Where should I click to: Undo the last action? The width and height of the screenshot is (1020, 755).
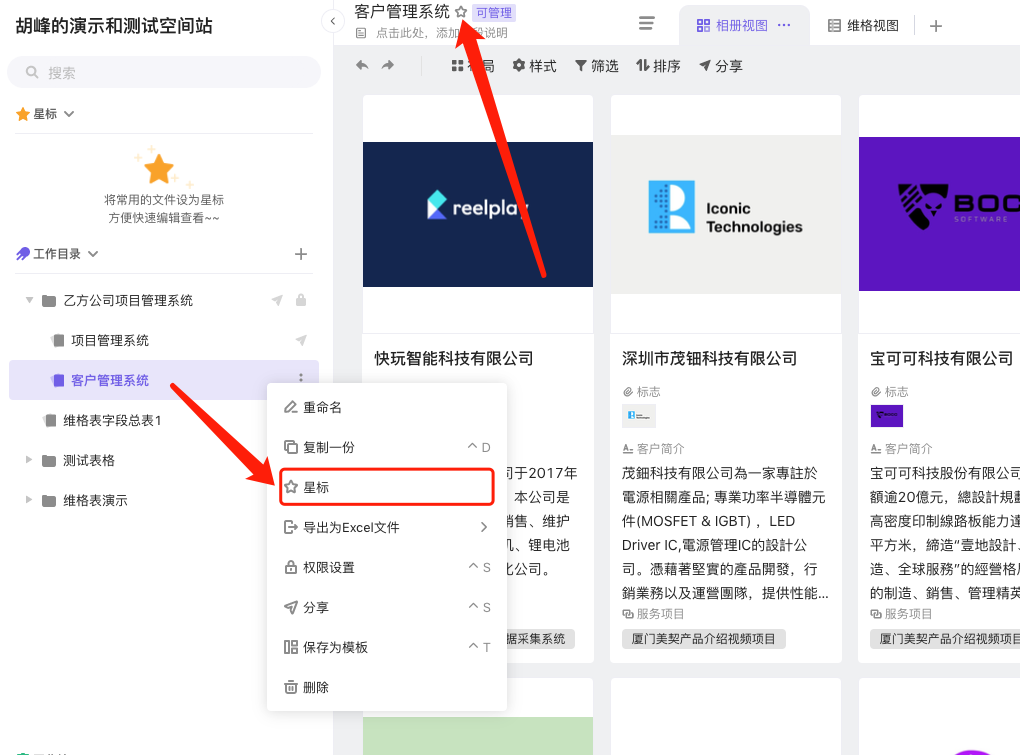pos(362,65)
